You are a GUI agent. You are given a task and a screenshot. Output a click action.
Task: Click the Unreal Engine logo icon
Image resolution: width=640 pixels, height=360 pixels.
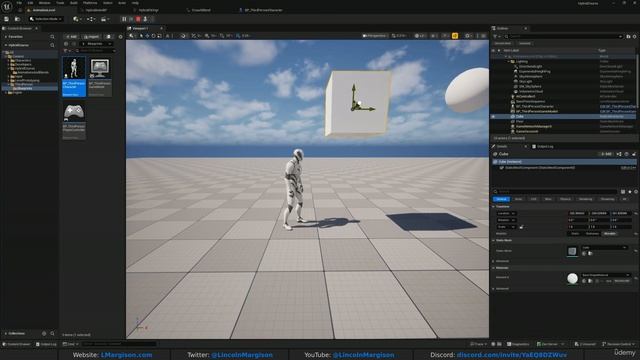point(7,6)
